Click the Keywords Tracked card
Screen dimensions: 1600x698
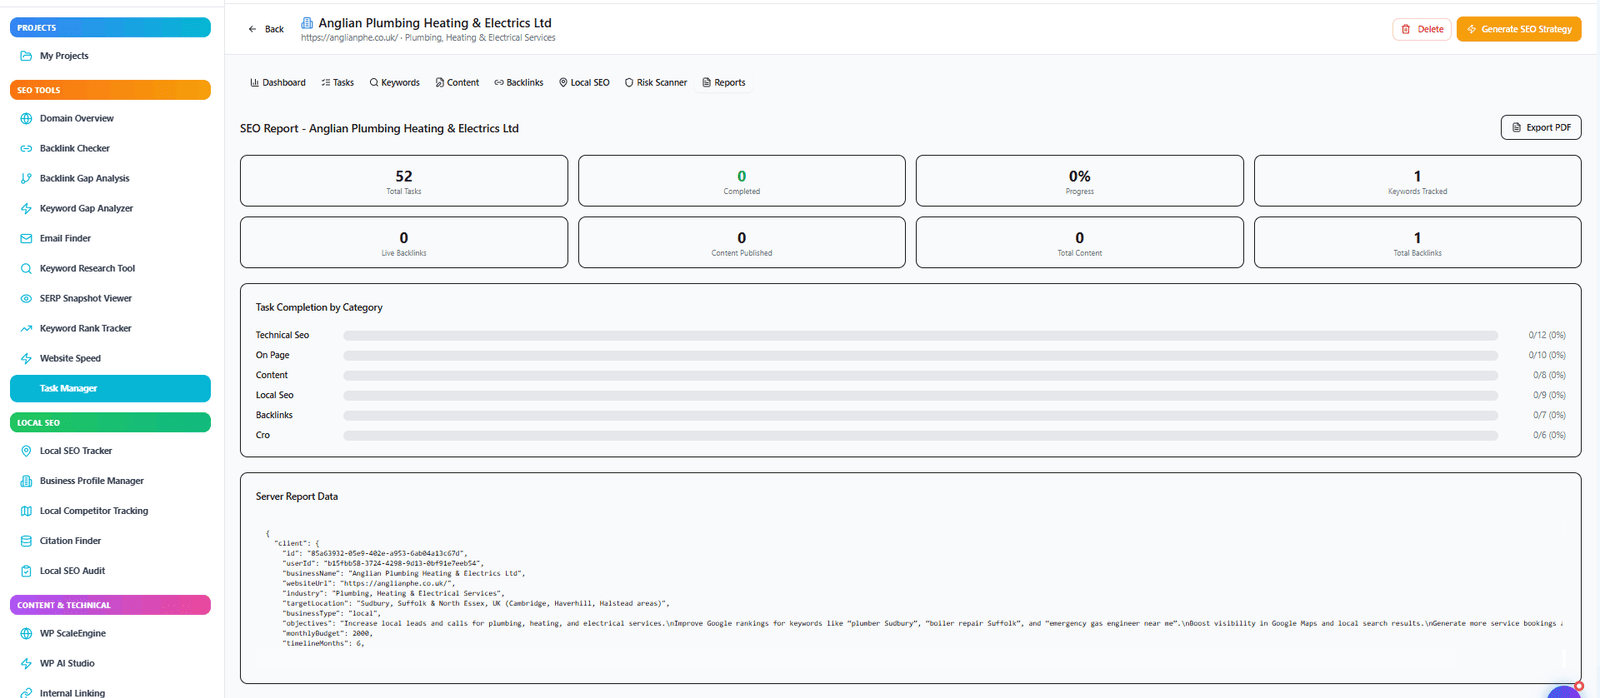pos(1417,181)
